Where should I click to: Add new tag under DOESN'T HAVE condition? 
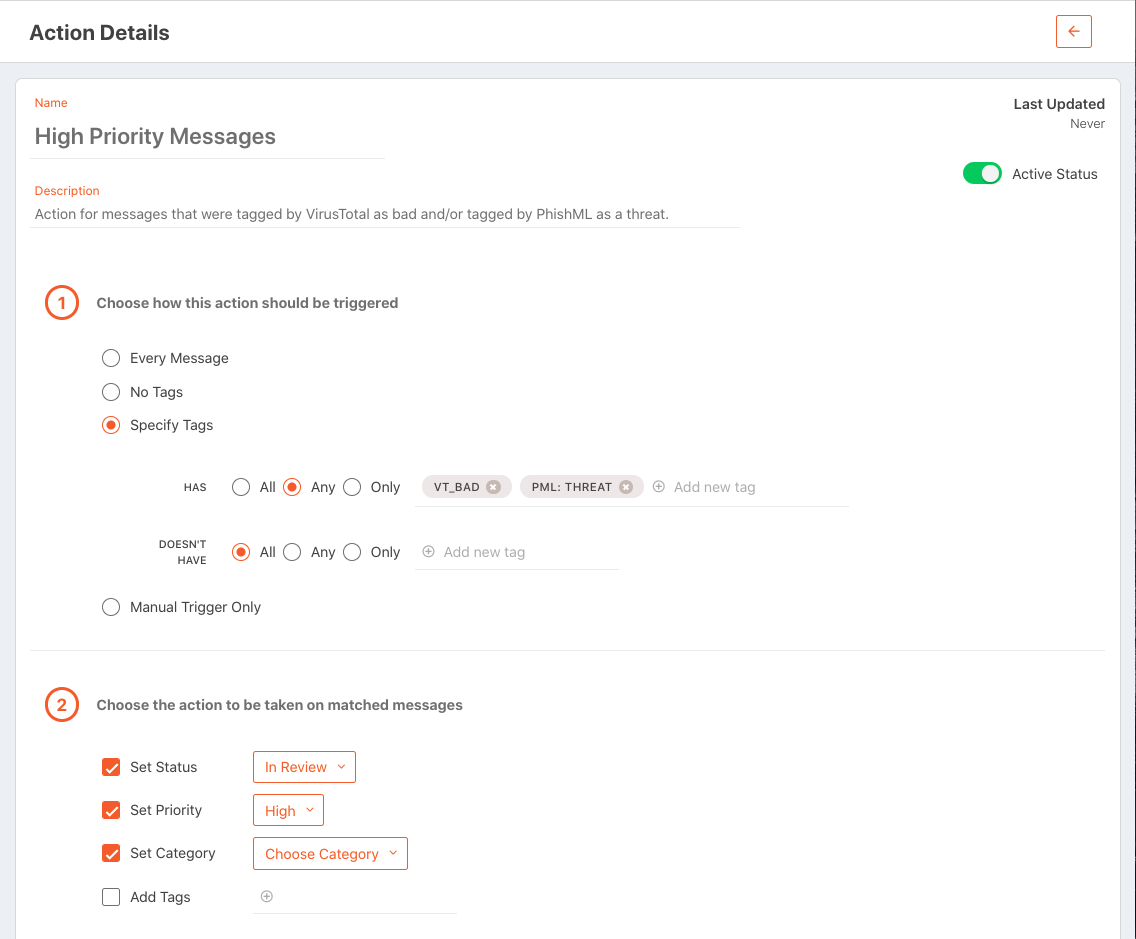pyautogui.click(x=428, y=551)
